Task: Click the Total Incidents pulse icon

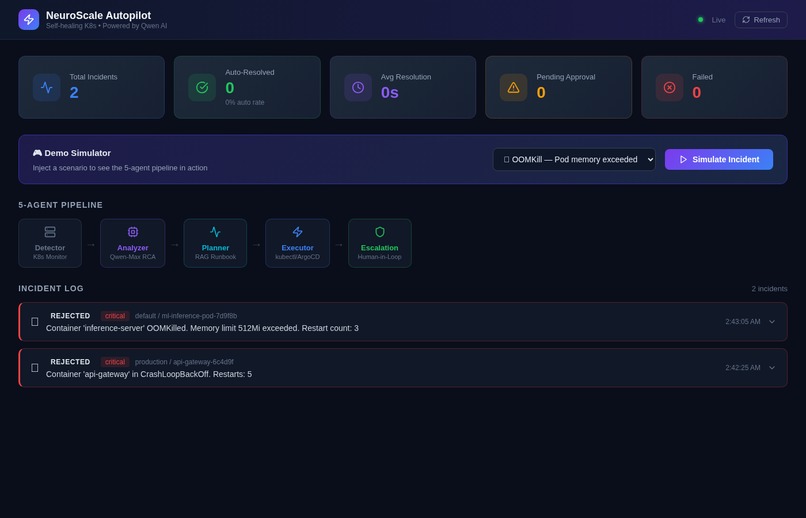Action: coord(47,87)
